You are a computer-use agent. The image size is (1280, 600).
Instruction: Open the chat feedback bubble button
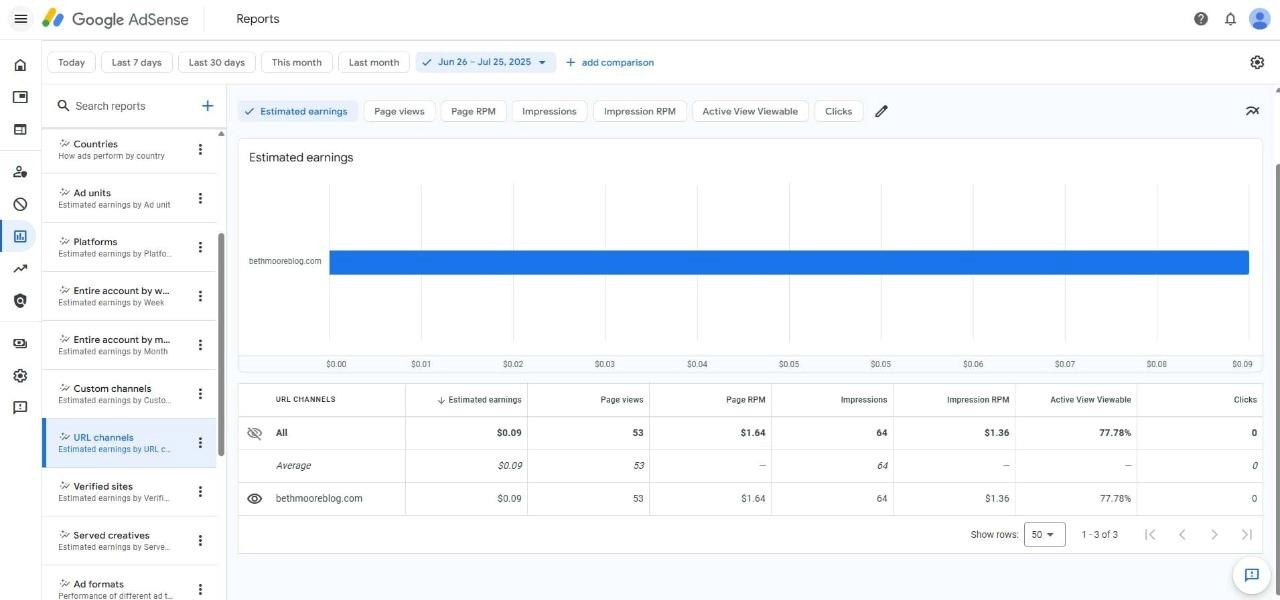[1251, 575]
